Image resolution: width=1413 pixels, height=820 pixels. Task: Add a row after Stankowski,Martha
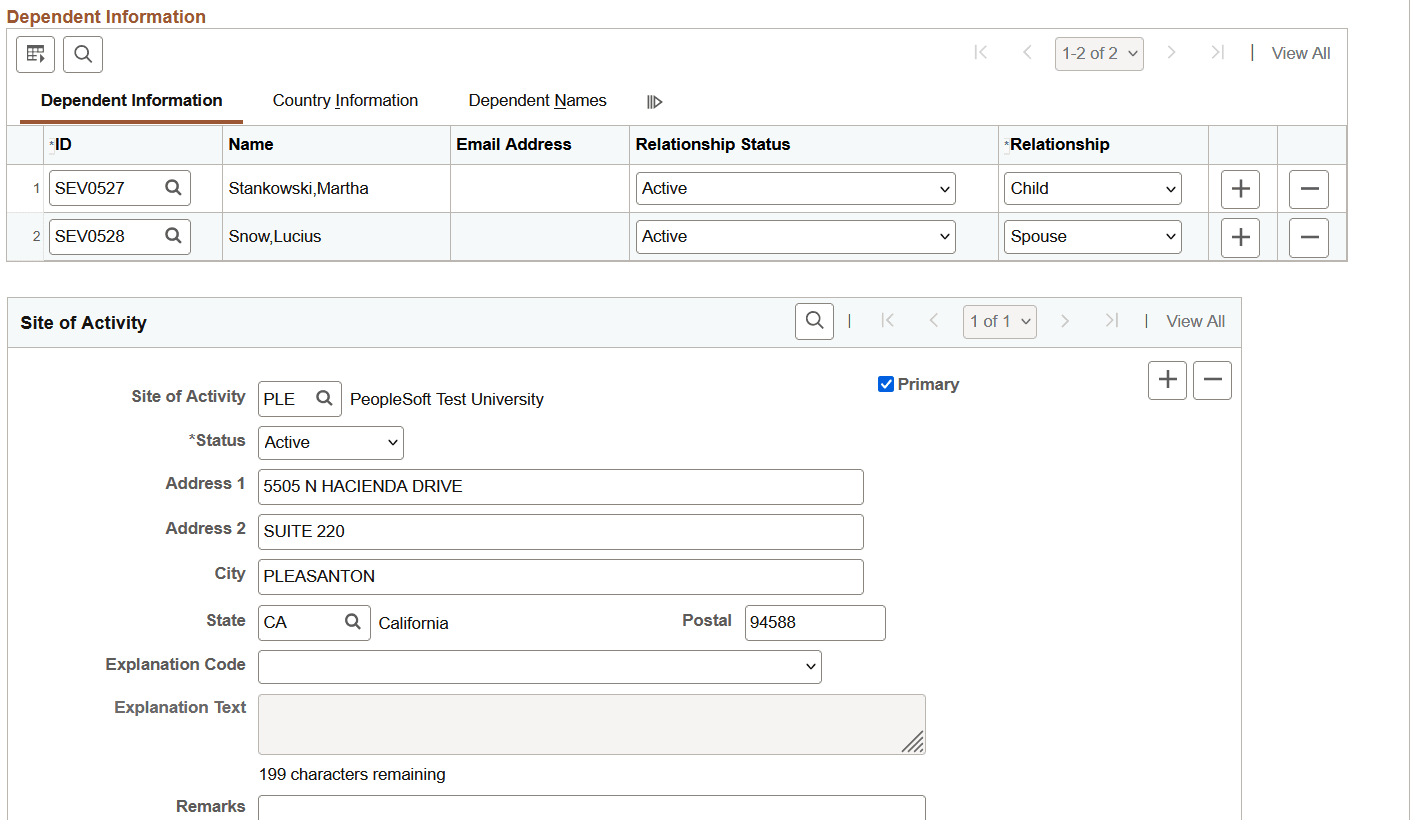[1240, 189]
